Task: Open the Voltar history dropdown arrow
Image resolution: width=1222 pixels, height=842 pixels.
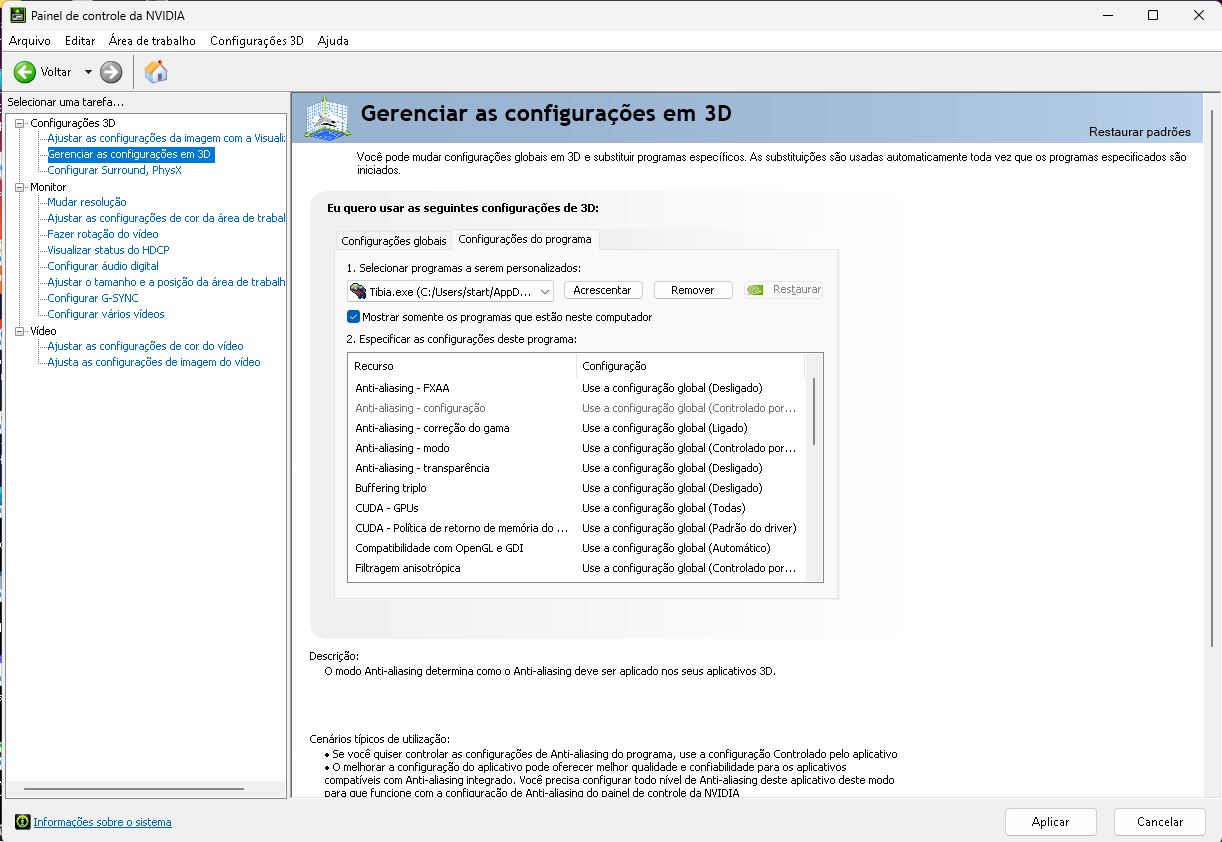Action: coord(88,72)
